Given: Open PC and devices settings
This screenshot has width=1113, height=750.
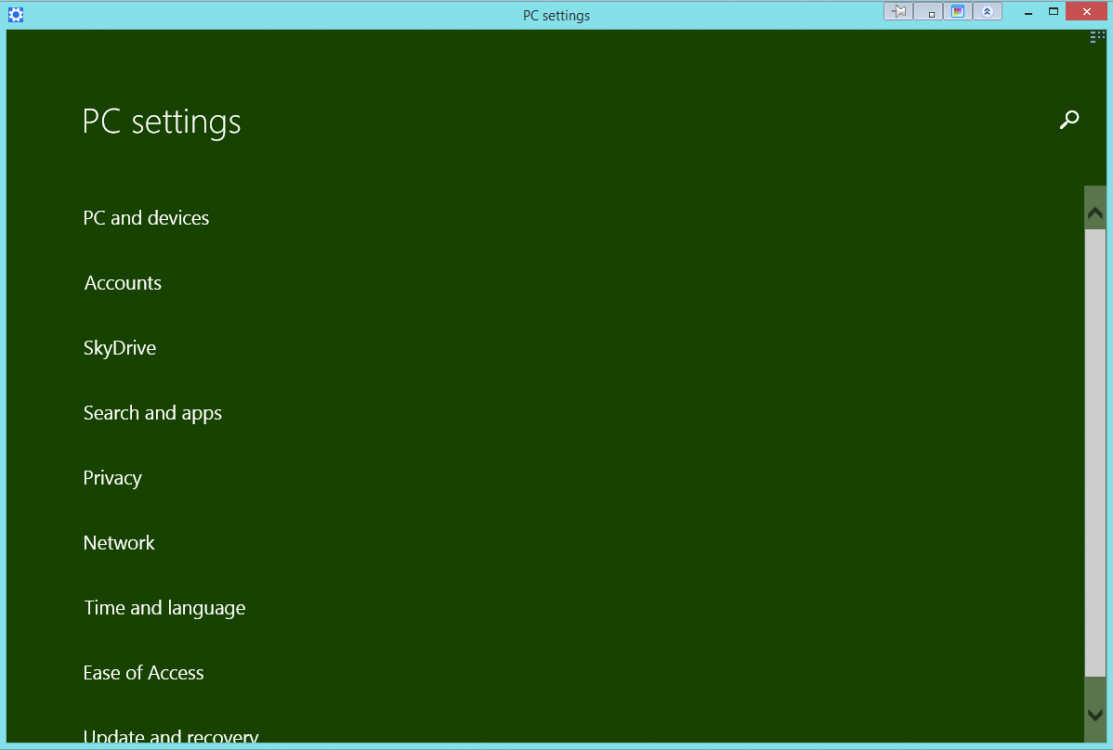Looking at the screenshot, I should click(x=146, y=218).
